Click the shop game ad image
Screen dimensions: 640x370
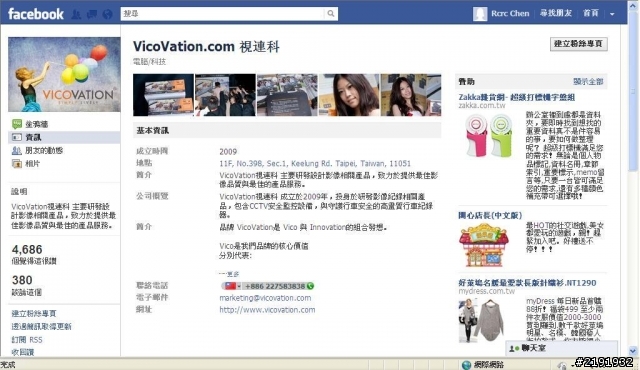484,245
